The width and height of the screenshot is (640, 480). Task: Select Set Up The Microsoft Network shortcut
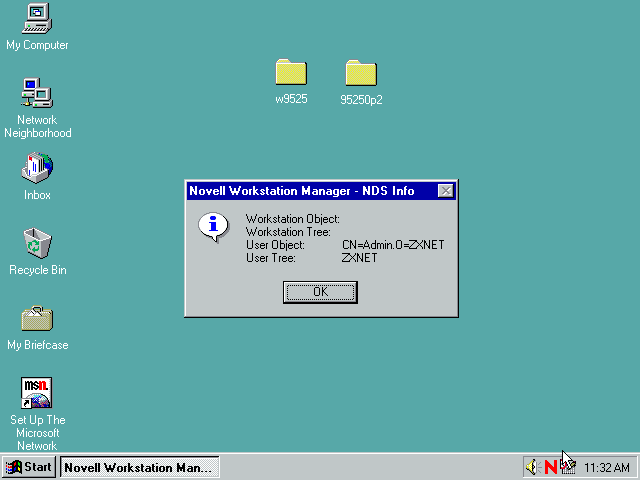(37, 393)
